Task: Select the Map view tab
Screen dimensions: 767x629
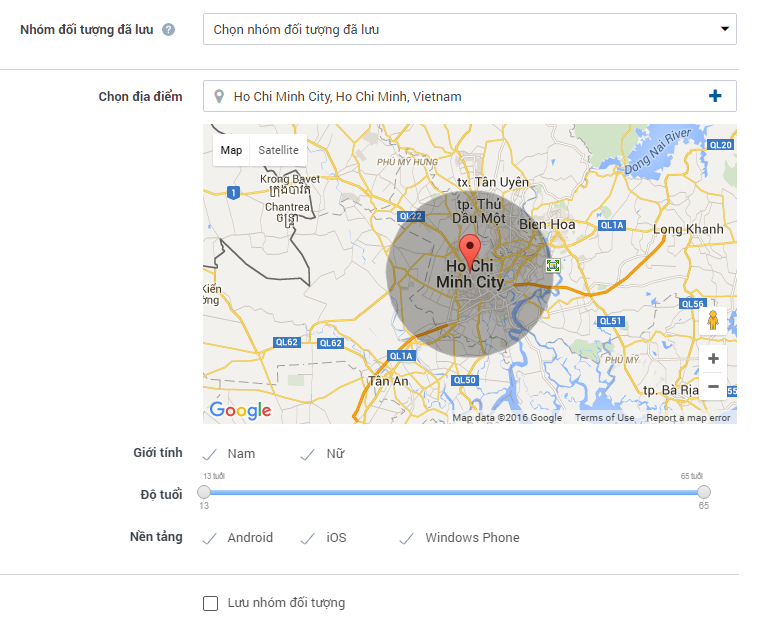Action: [231, 150]
